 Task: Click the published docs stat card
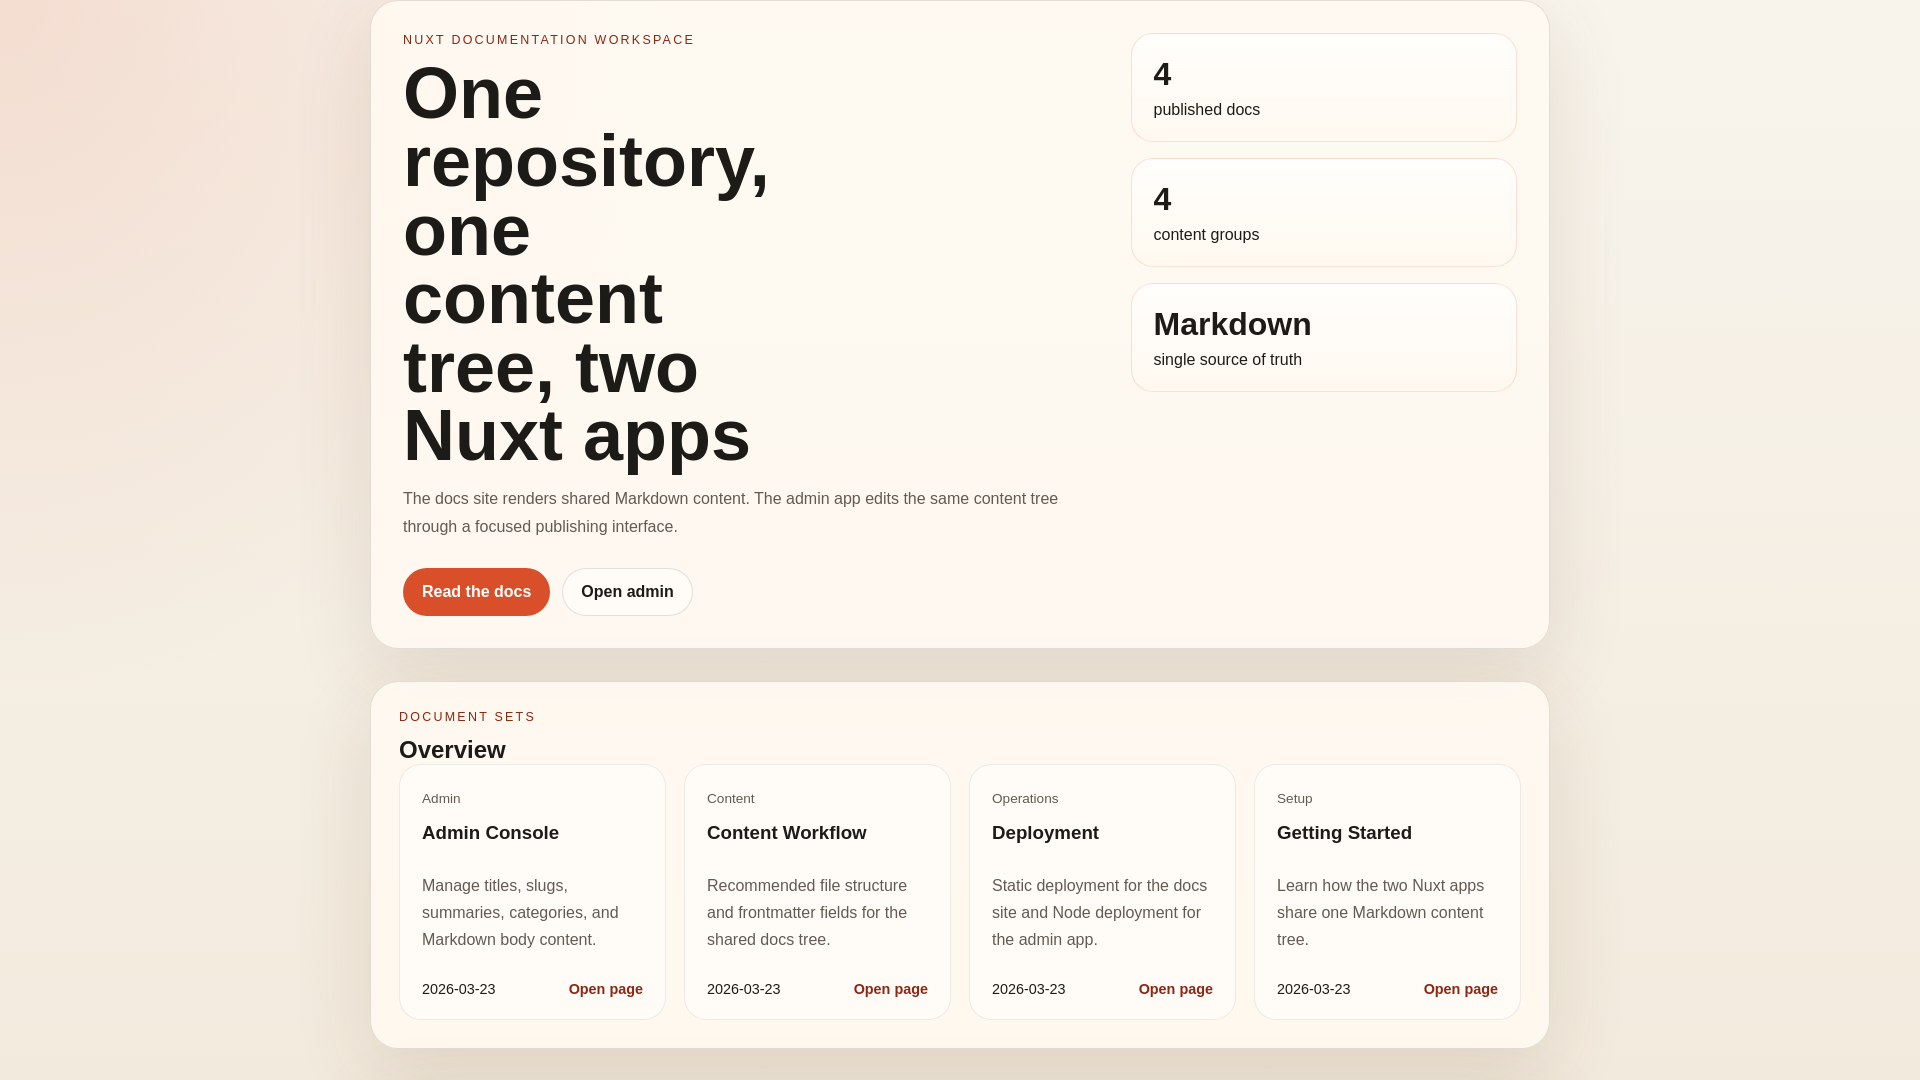(x=1324, y=88)
